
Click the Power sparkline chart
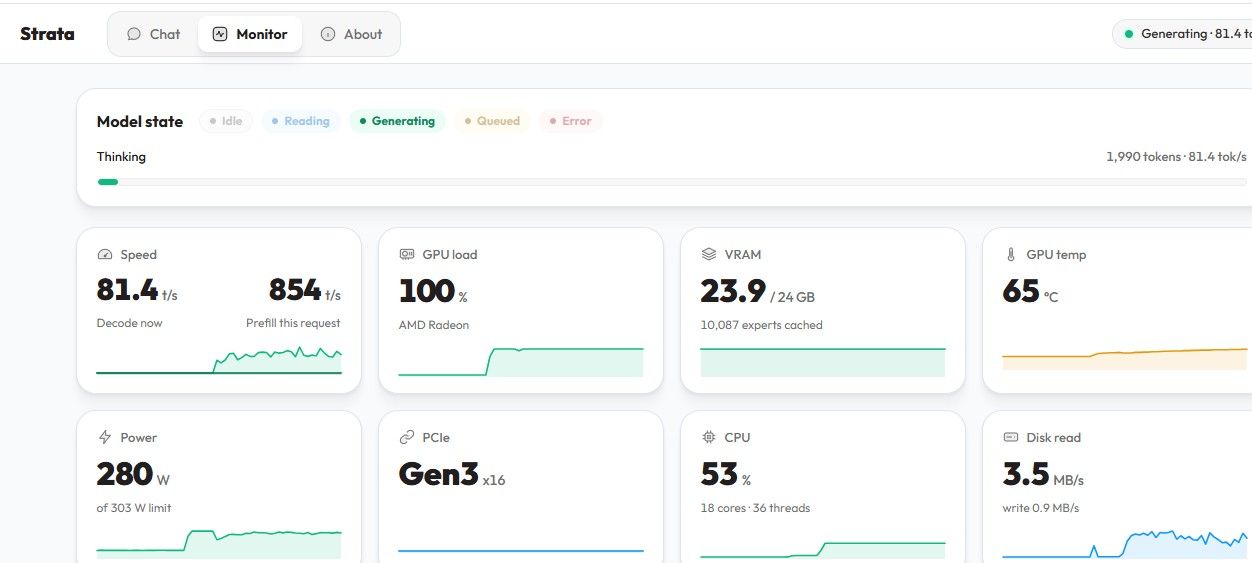[219, 544]
